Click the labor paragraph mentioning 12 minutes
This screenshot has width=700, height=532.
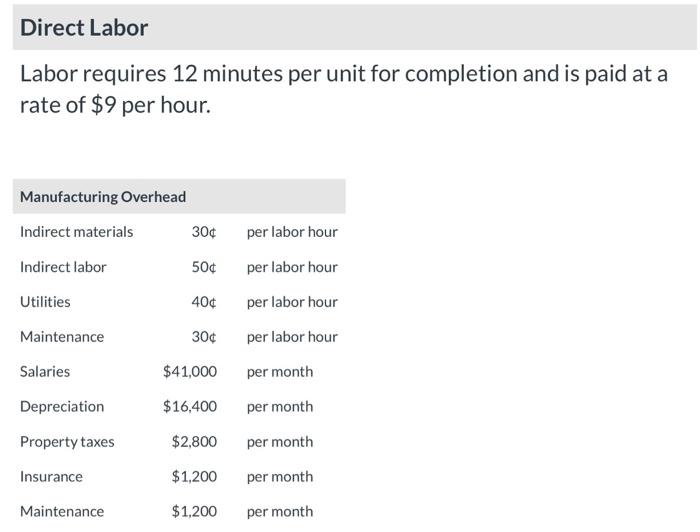344,89
